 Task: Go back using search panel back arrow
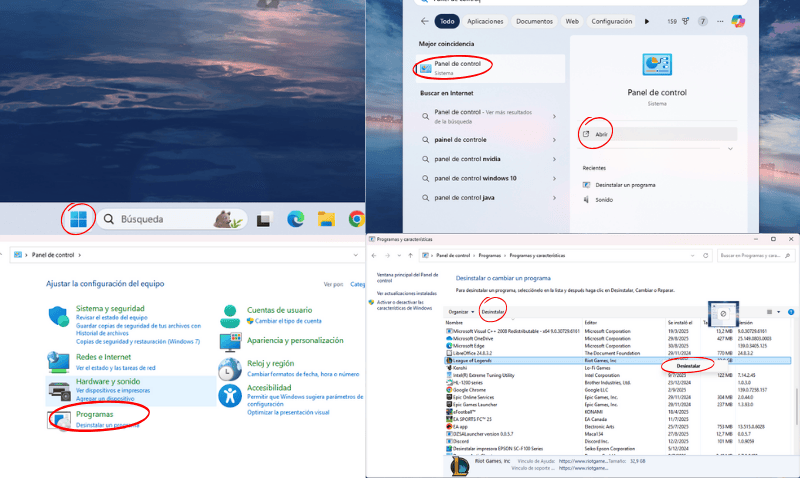[x=425, y=20]
